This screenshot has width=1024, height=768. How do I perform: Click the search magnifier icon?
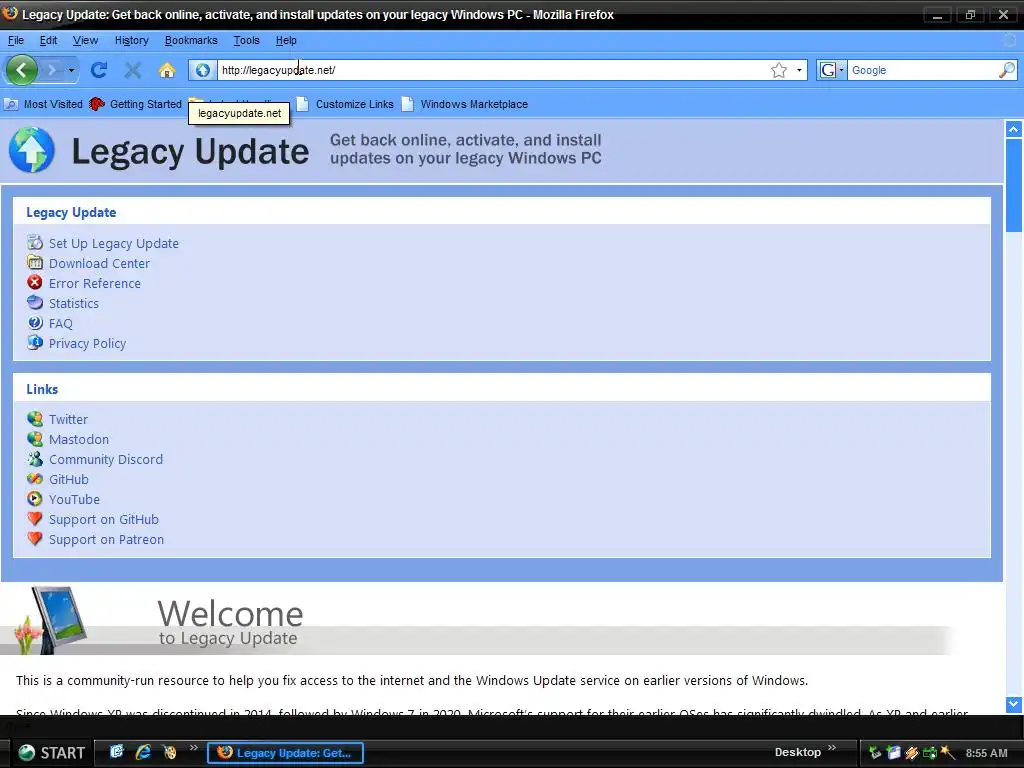(x=1007, y=70)
